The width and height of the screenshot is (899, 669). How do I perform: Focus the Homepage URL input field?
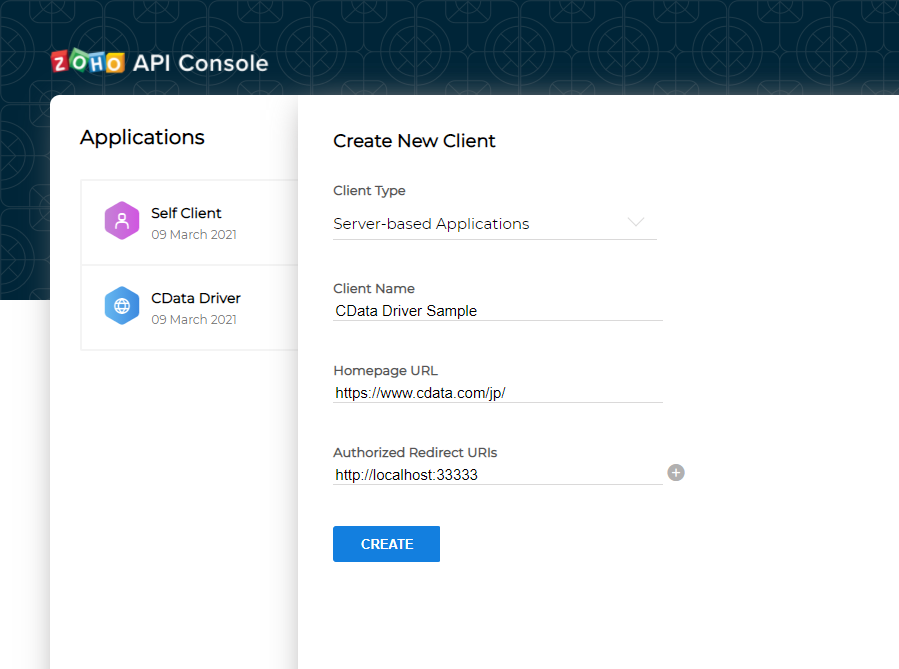click(x=498, y=393)
